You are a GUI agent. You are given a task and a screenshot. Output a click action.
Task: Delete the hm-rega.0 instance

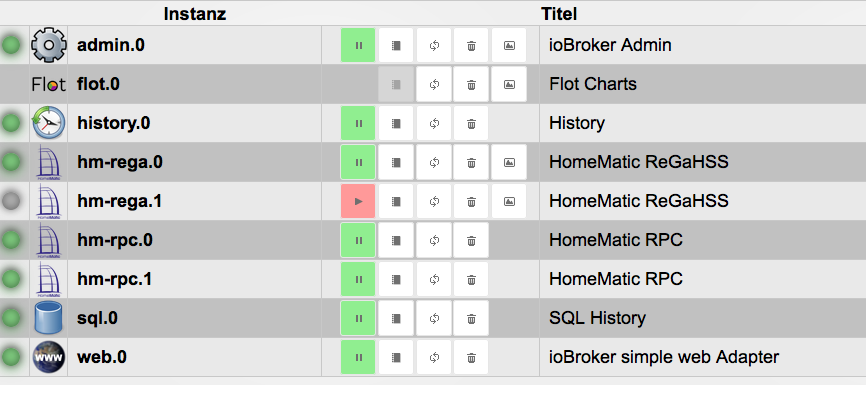[471, 162]
